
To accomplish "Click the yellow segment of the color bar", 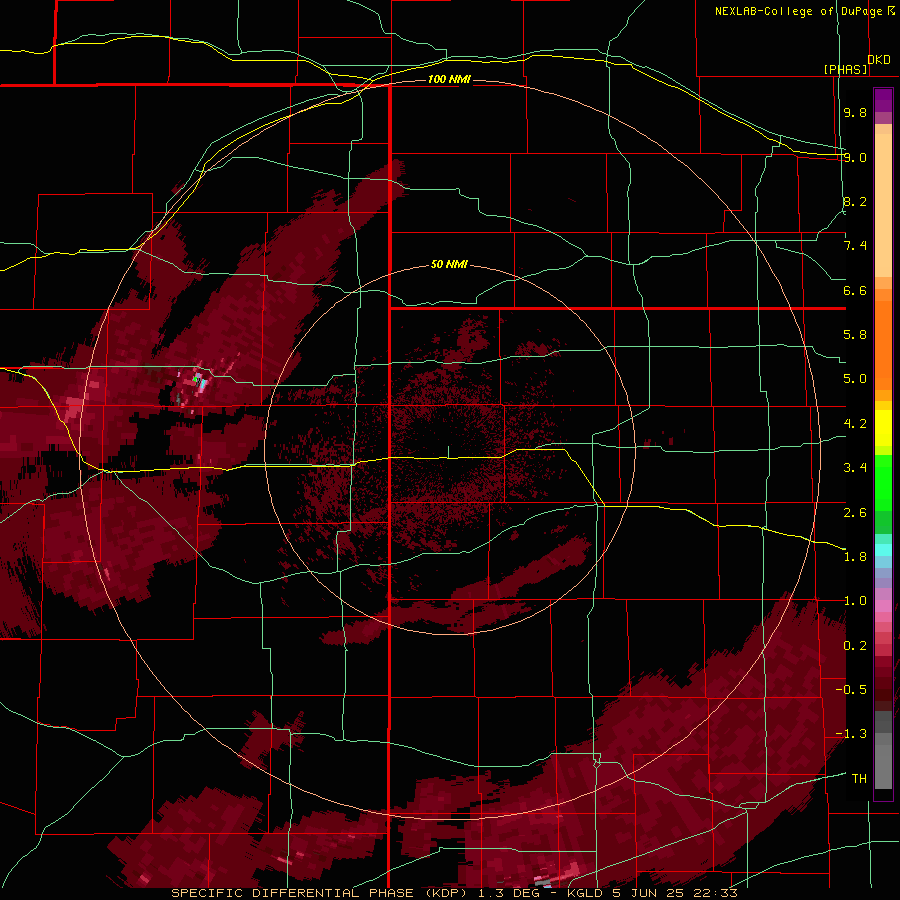I will (x=883, y=428).
